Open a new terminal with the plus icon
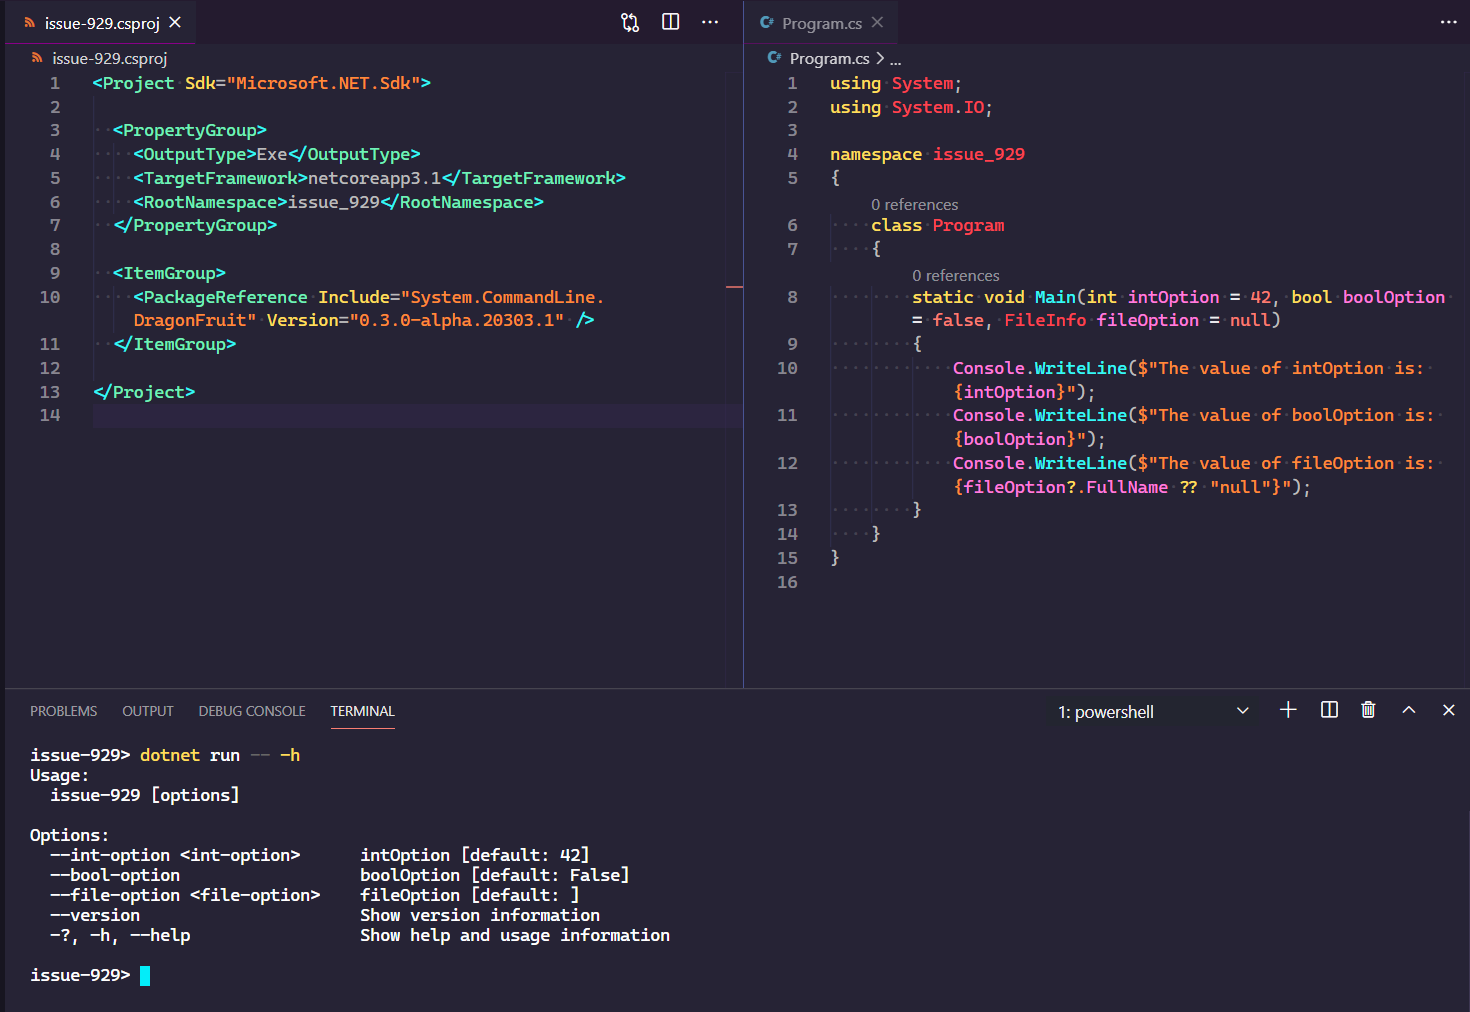 pyautogui.click(x=1288, y=710)
